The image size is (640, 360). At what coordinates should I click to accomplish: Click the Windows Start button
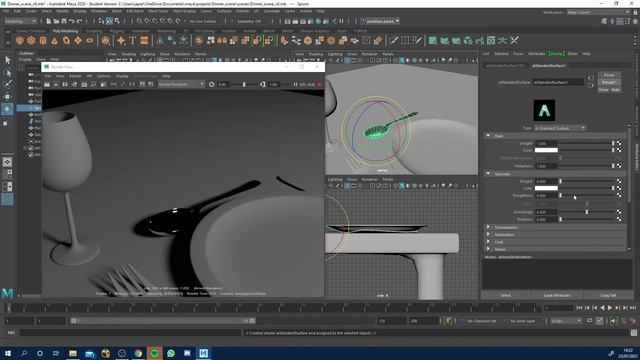[7, 353]
